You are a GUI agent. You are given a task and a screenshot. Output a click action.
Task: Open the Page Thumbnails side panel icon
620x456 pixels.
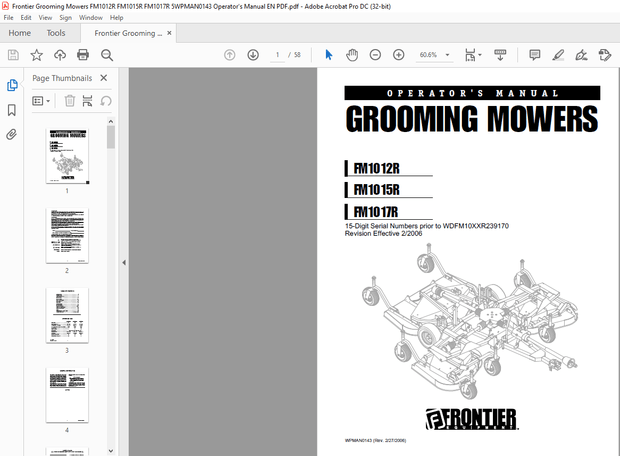coord(12,85)
